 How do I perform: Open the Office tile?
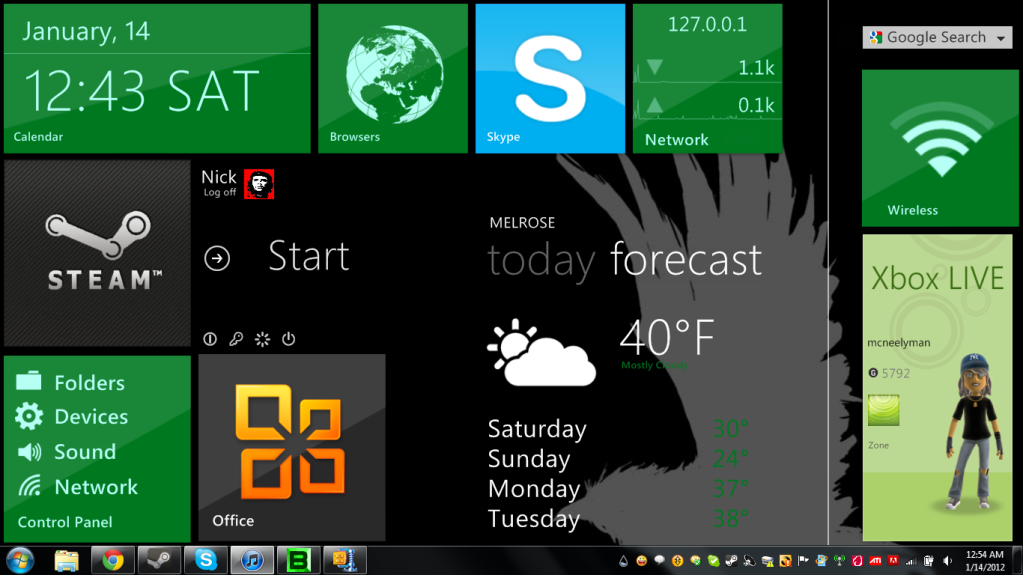(292, 448)
